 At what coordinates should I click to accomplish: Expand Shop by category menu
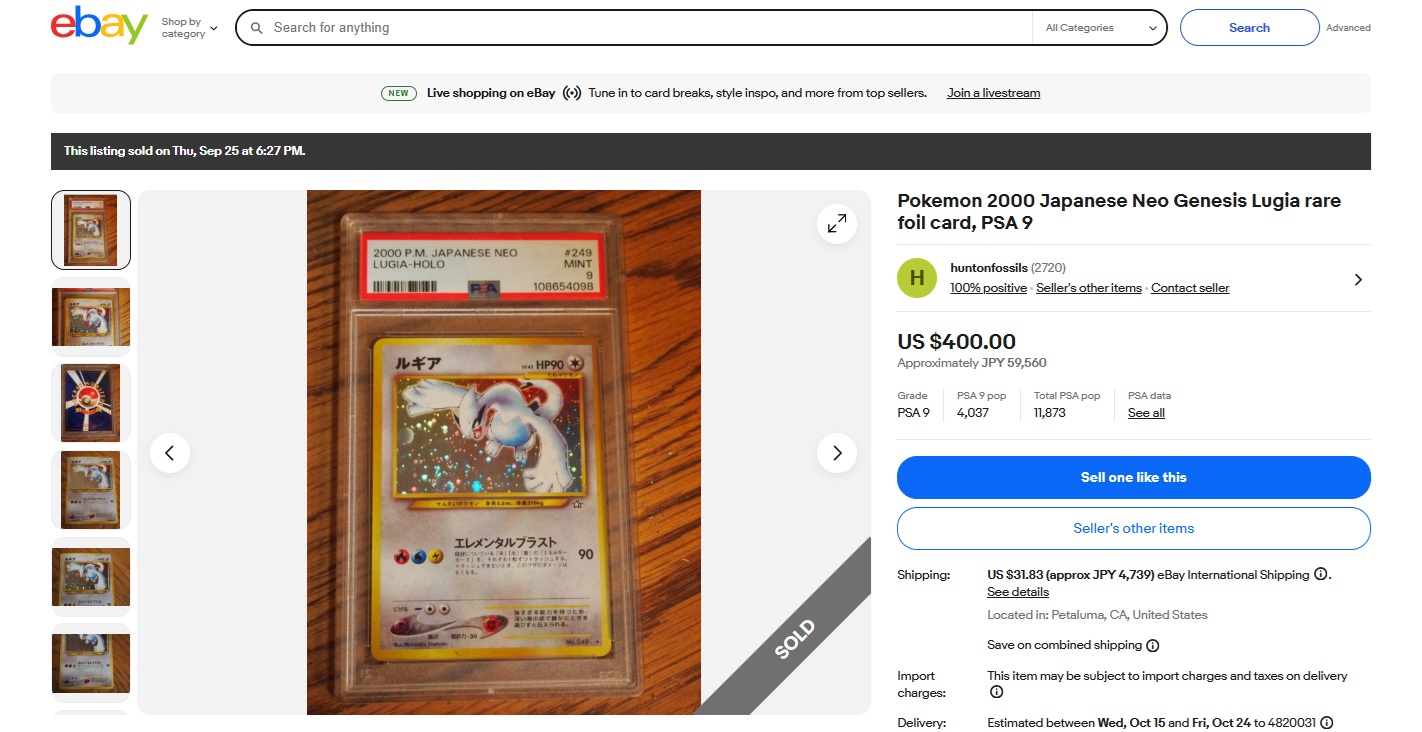189,28
